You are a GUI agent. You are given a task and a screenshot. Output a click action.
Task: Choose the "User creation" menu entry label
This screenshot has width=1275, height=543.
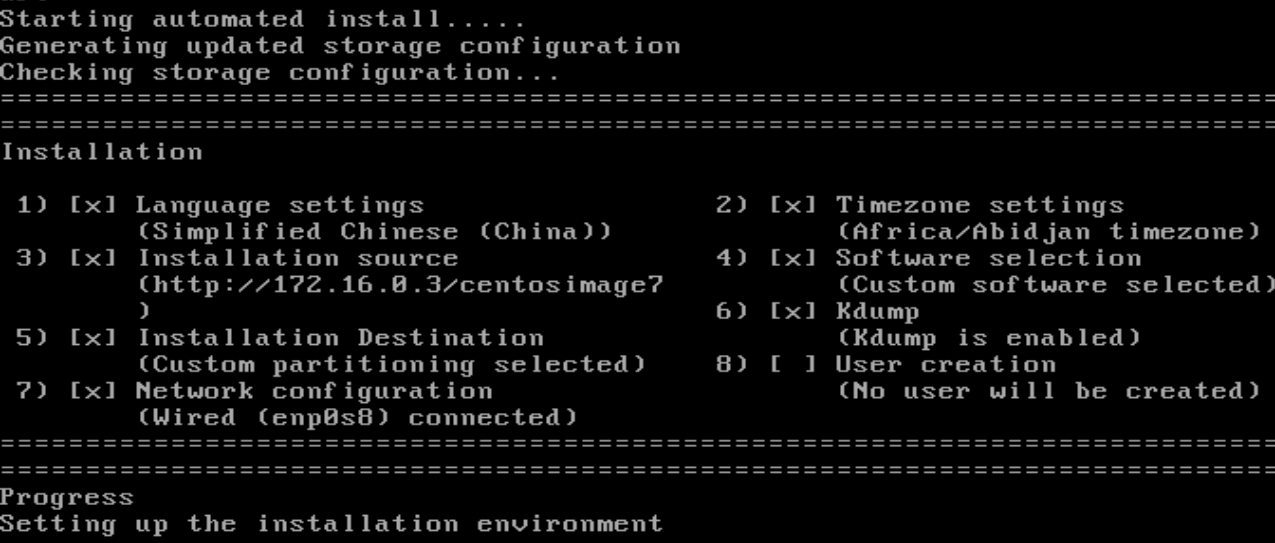(945, 364)
